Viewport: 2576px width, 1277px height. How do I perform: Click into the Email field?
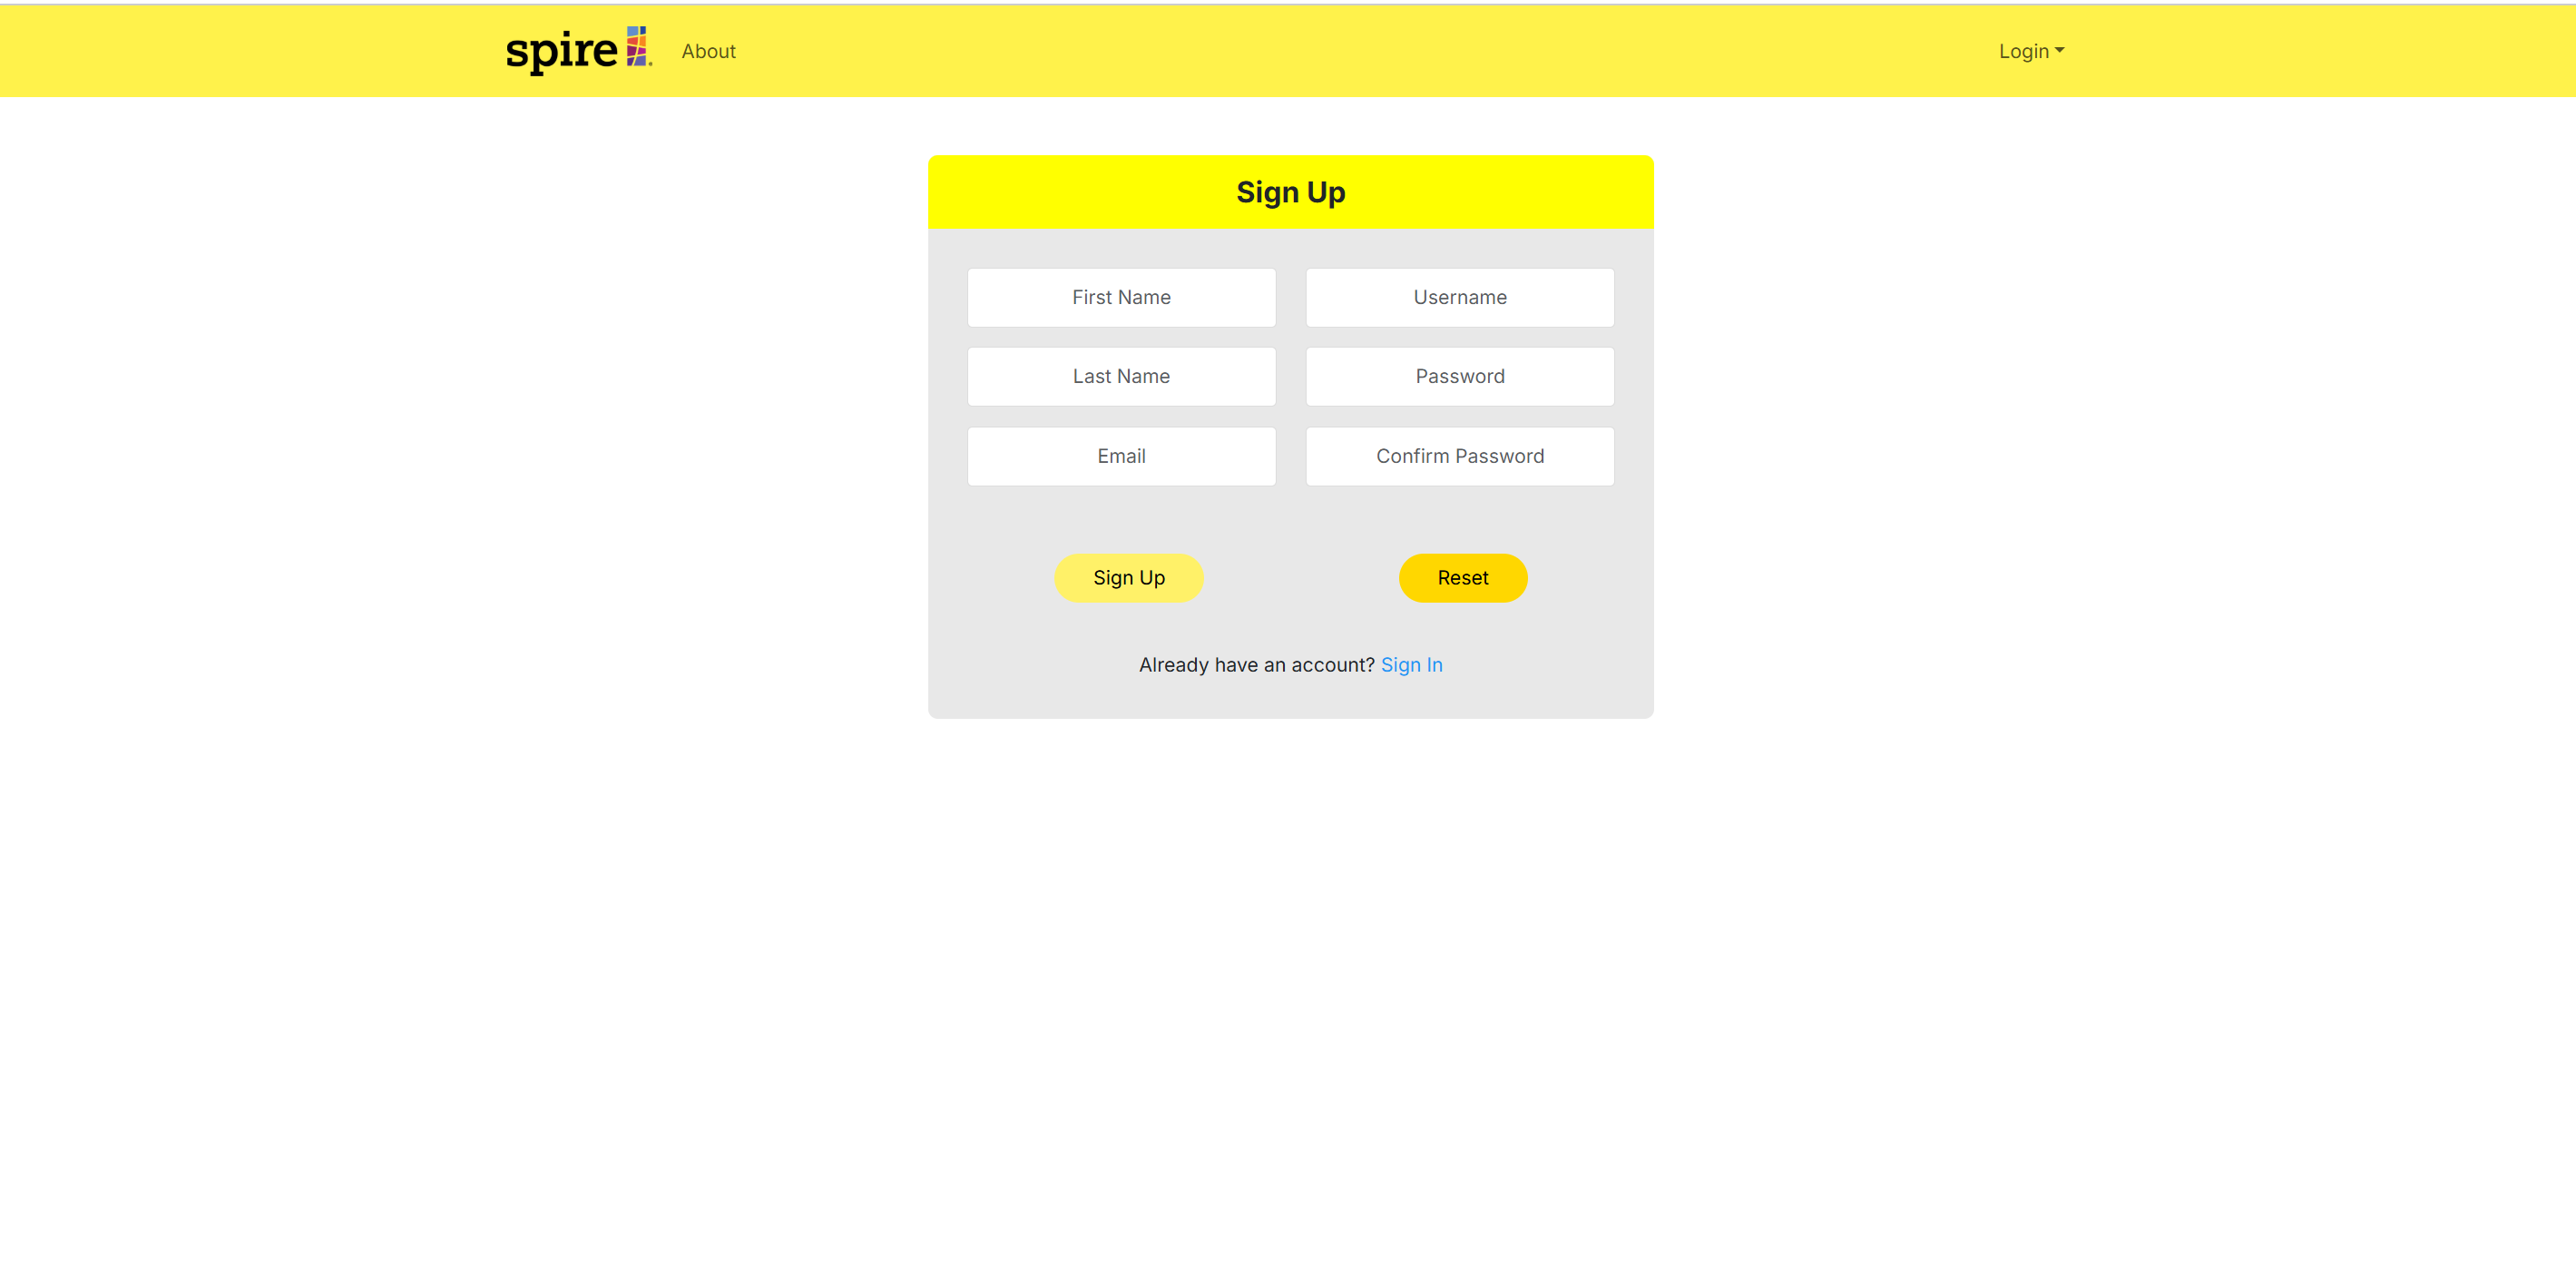(1121, 456)
